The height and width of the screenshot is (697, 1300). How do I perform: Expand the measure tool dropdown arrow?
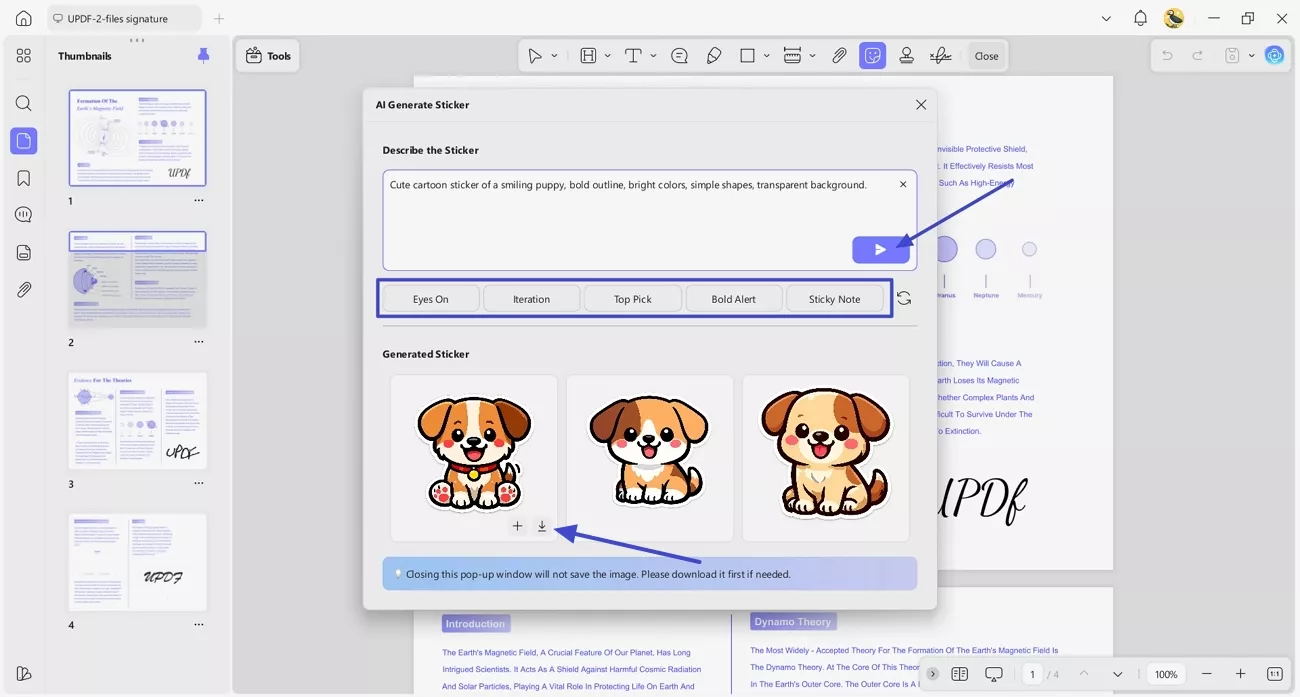point(812,56)
